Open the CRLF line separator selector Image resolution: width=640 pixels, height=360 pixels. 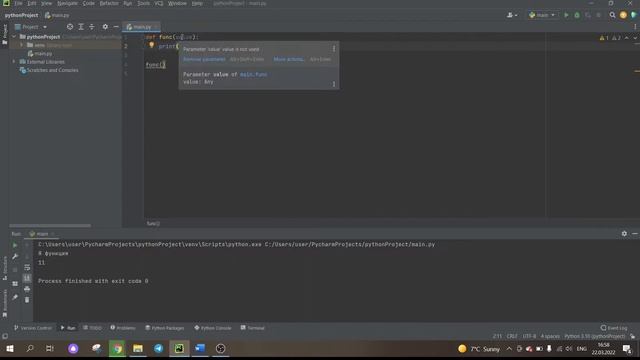512,336
